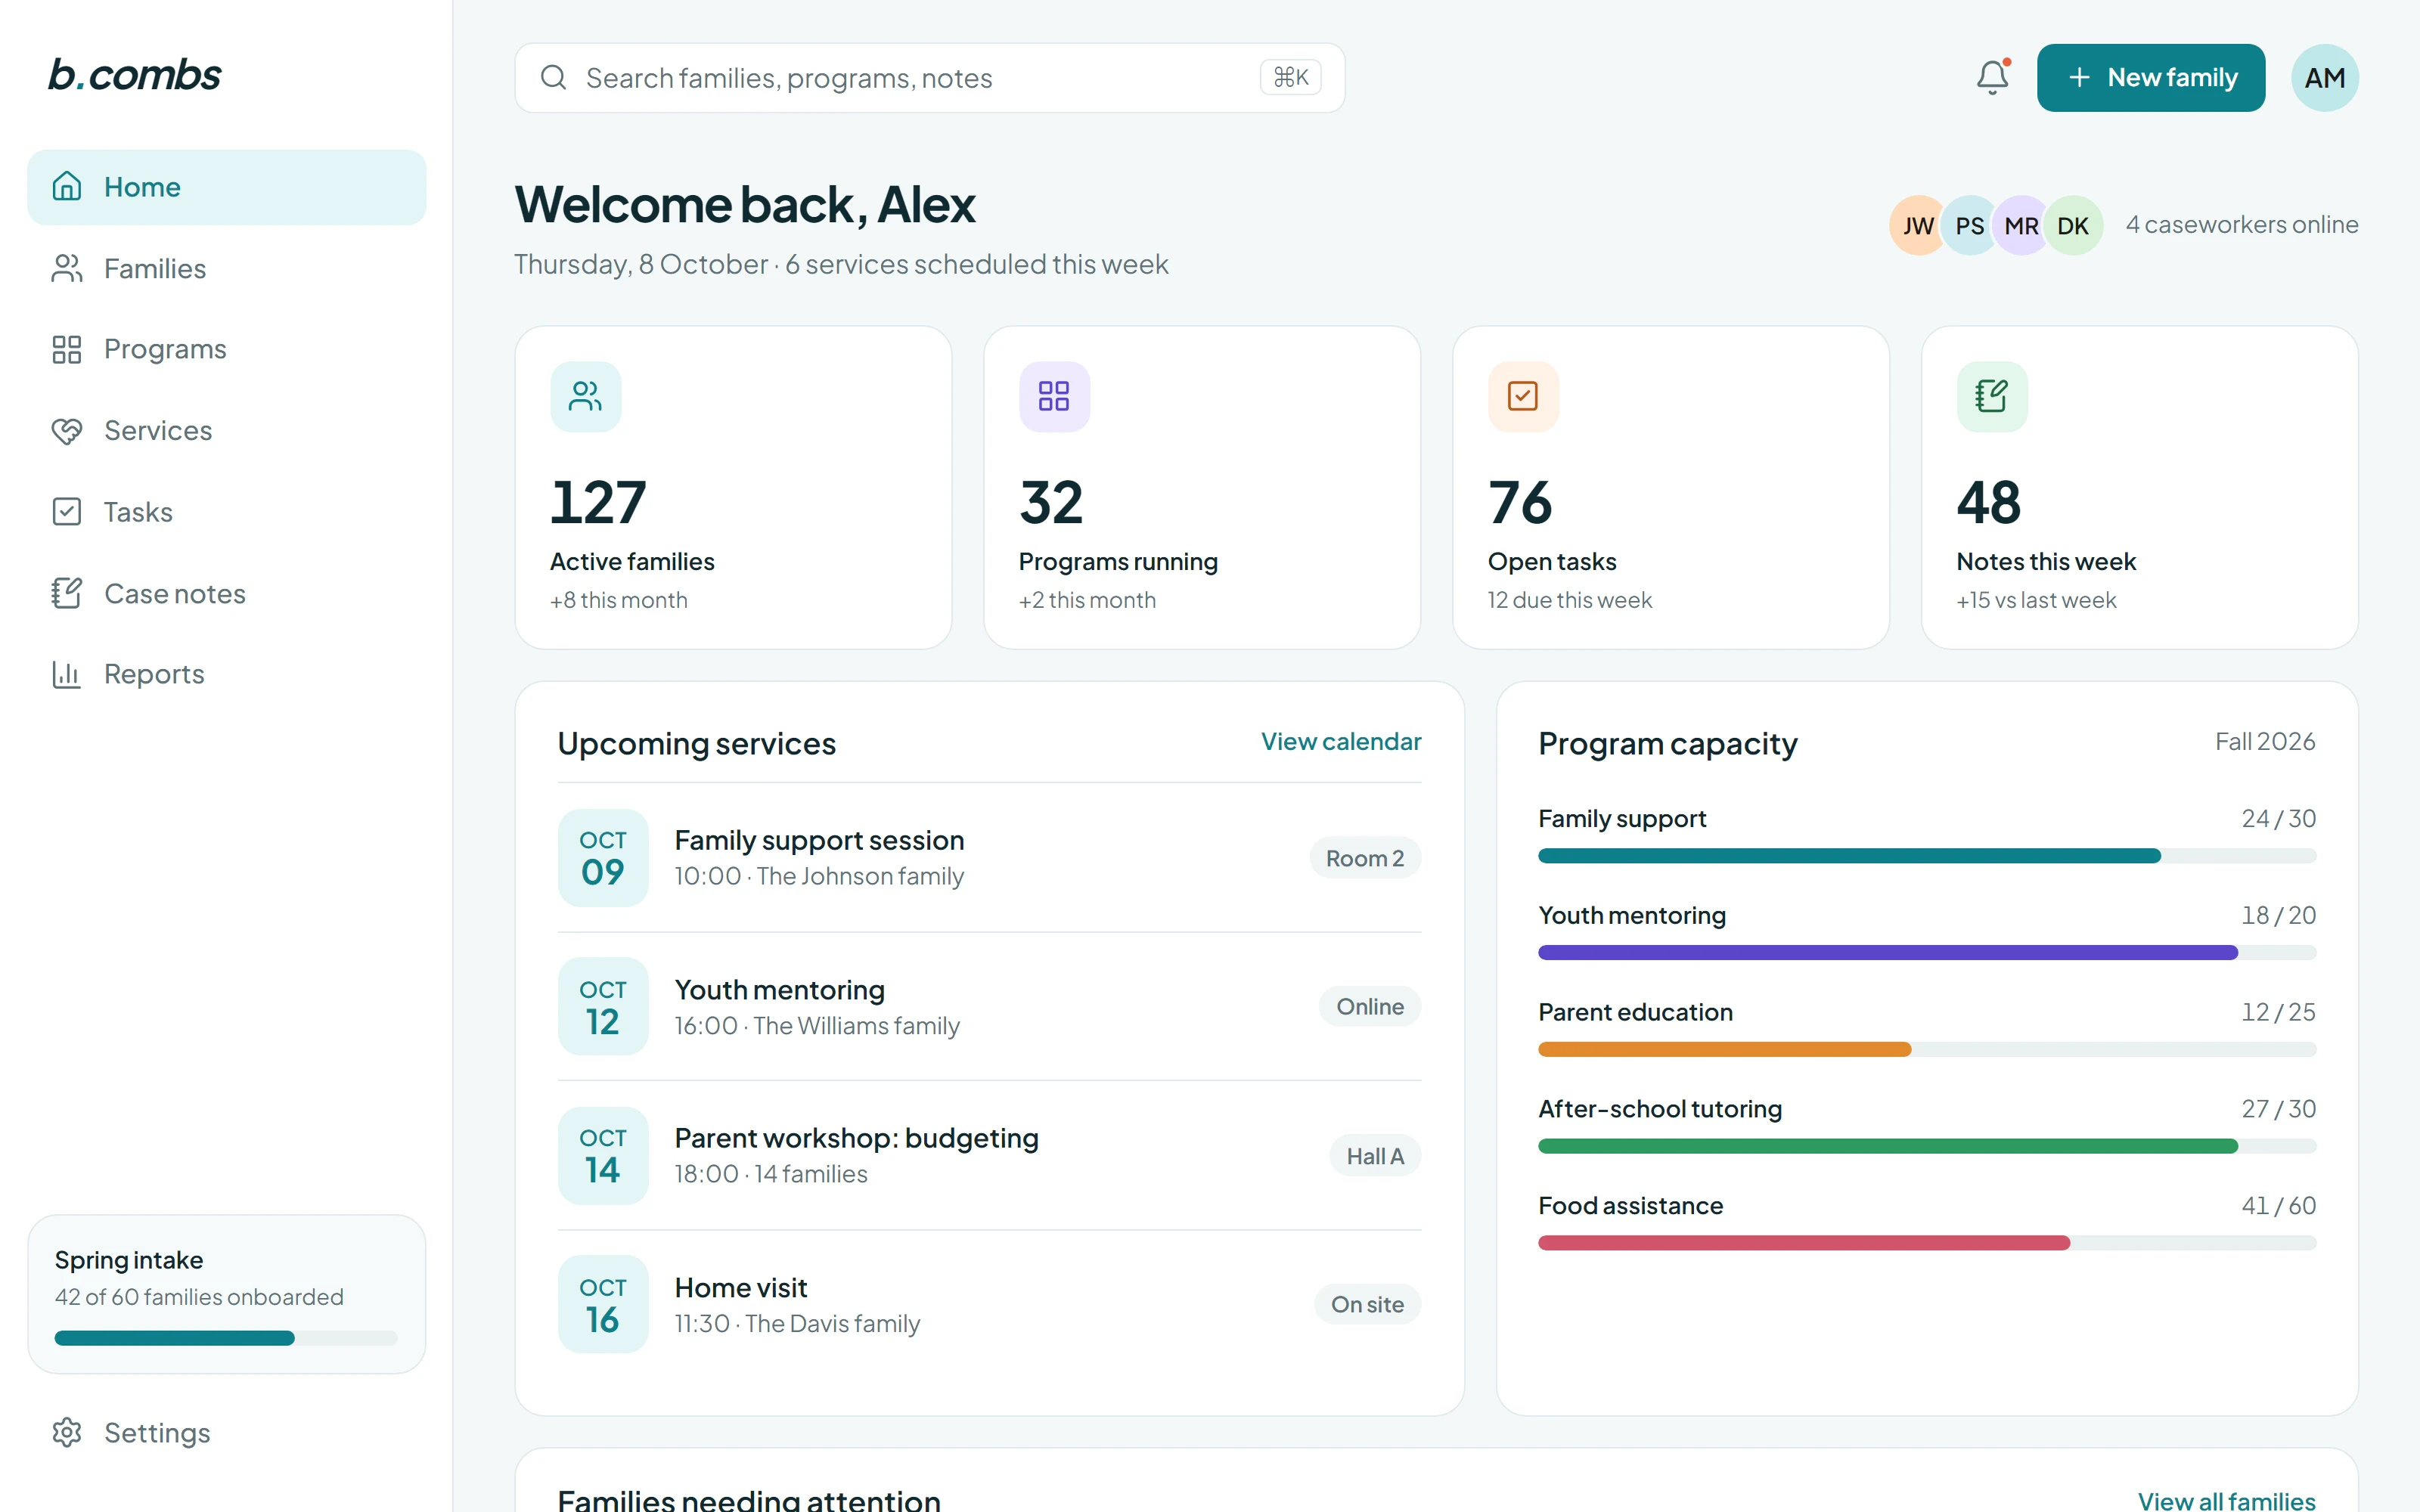Open the View calendar link
Image resolution: width=2420 pixels, height=1512 pixels.
tap(1340, 741)
